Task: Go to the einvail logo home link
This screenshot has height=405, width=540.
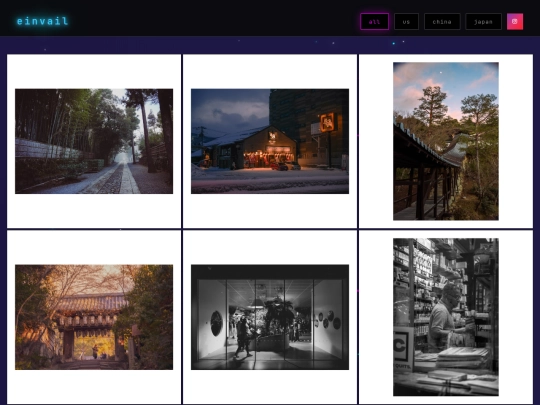Action: coord(42,21)
